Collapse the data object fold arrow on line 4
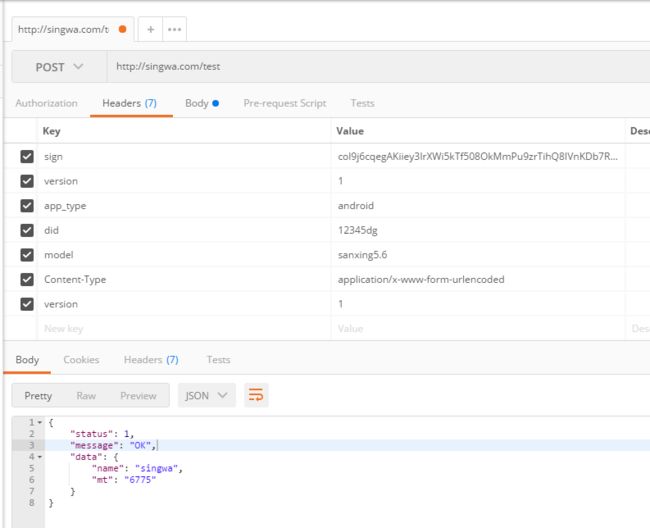 pyautogui.click(x=40, y=457)
